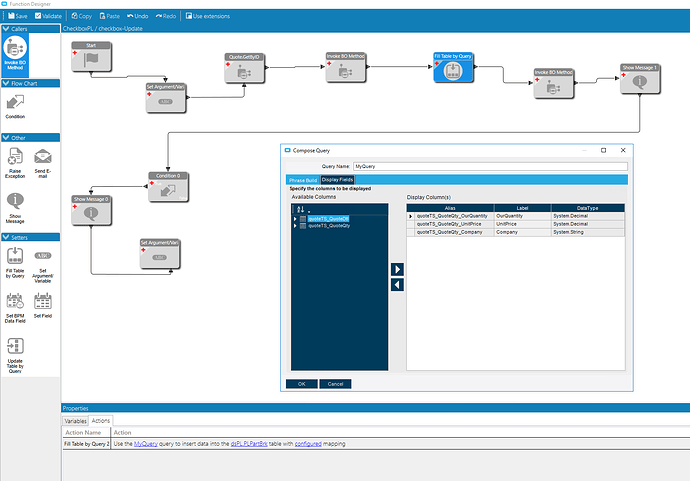Select the quoteTS_QuoteQty_Company row
The width and height of the screenshot is (690, 481).
[x=515, y=232]
